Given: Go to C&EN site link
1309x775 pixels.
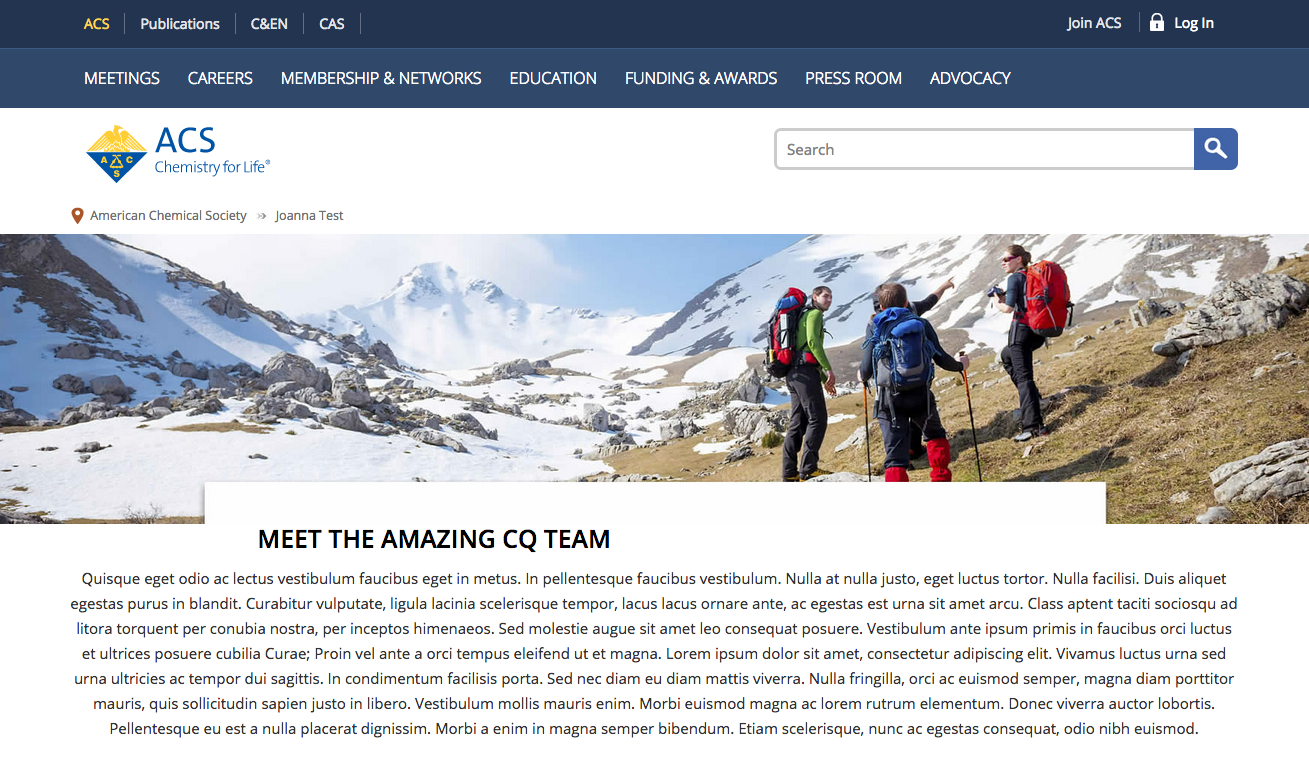Looking at the screenshot, I should [x=269, y=23].
